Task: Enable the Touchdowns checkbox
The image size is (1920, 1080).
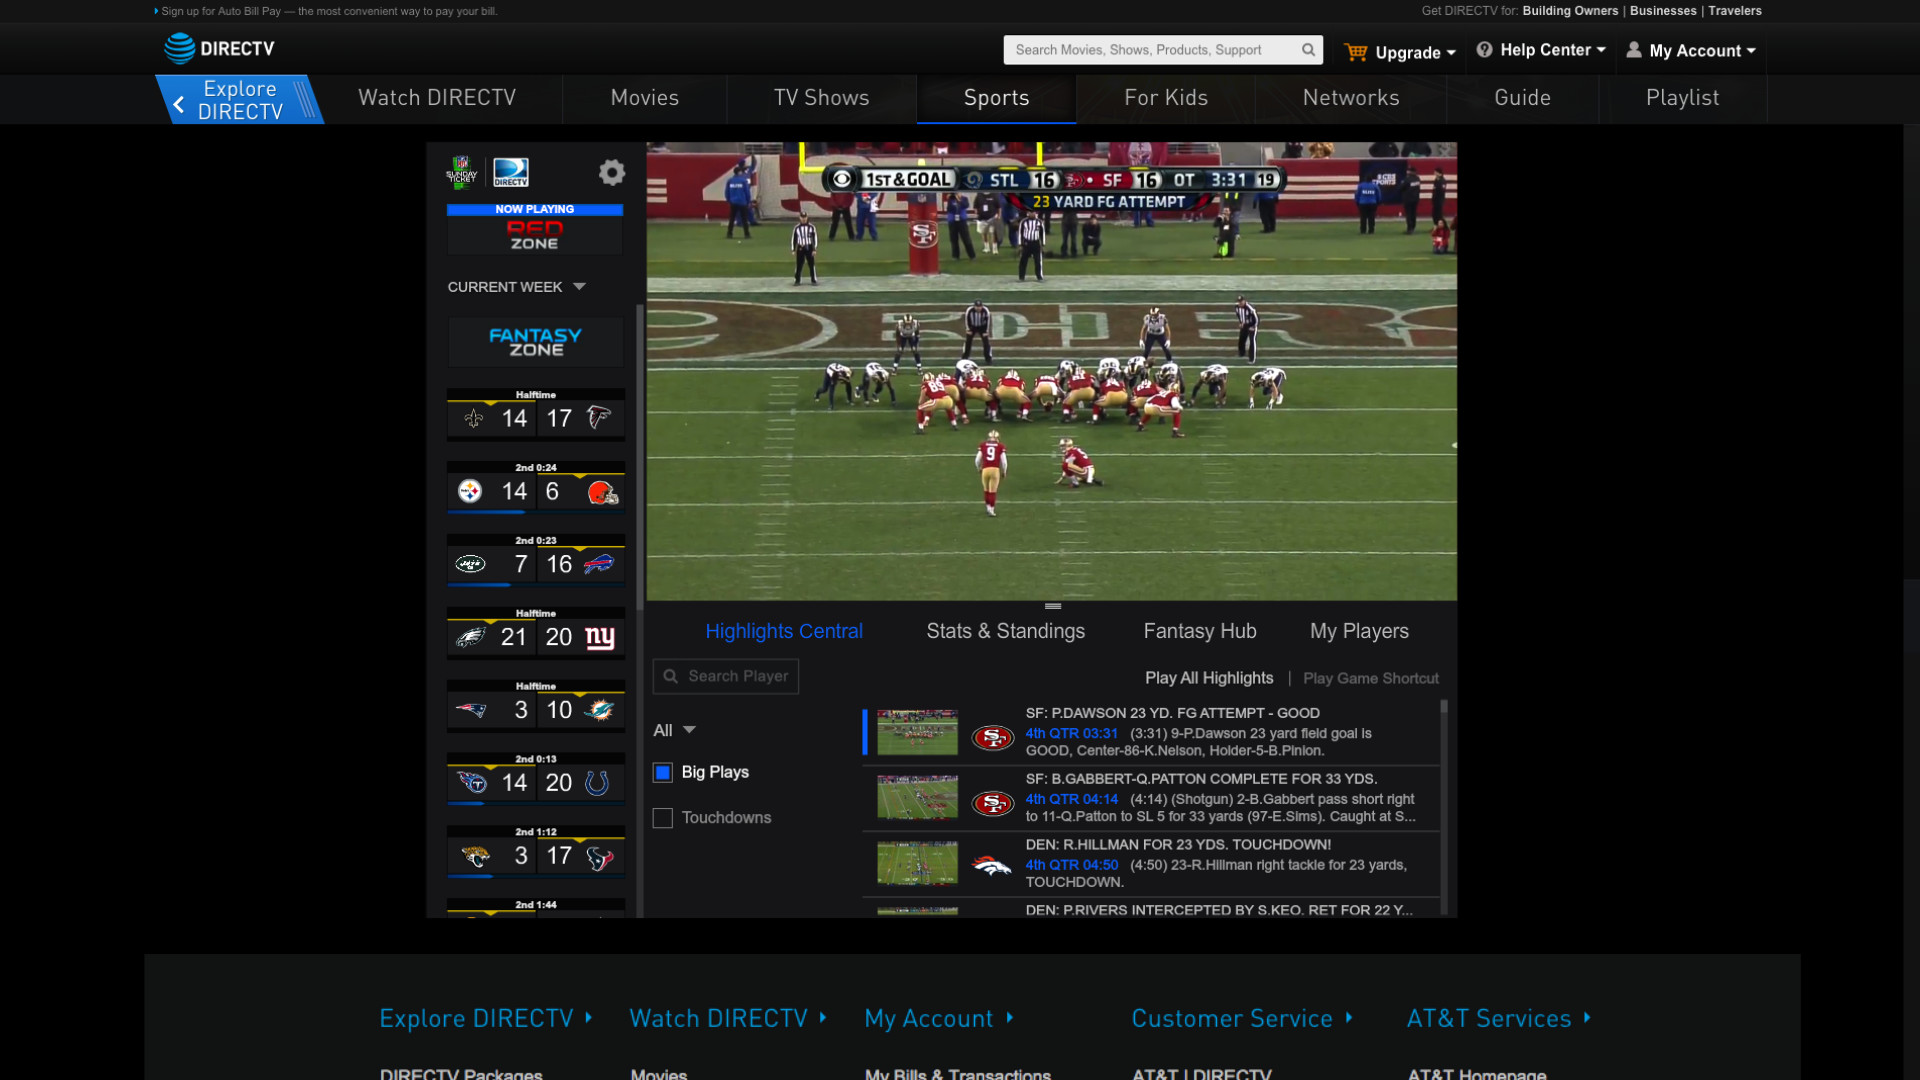Action: (663, 818)
